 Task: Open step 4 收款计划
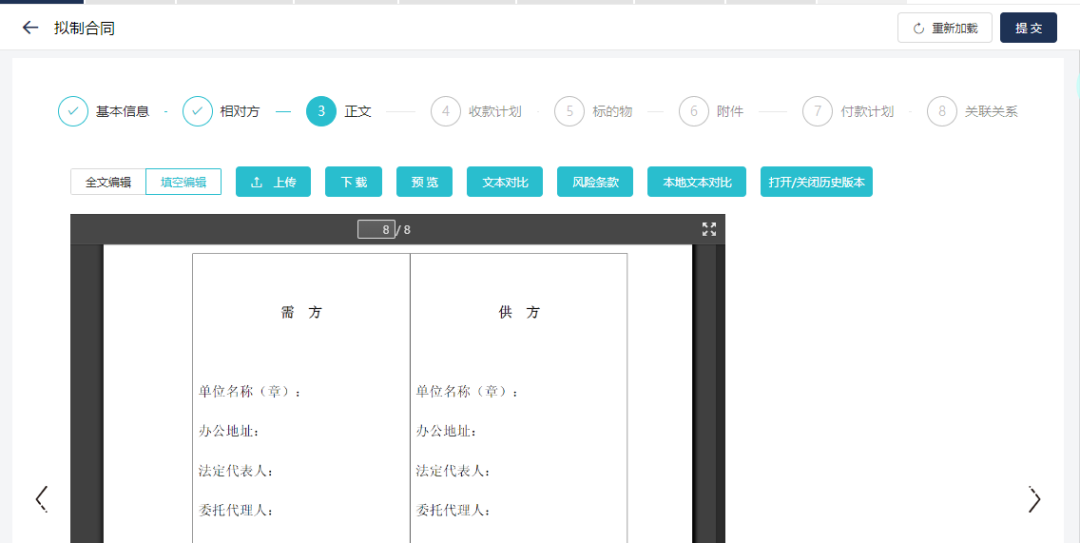coord(446,111)
